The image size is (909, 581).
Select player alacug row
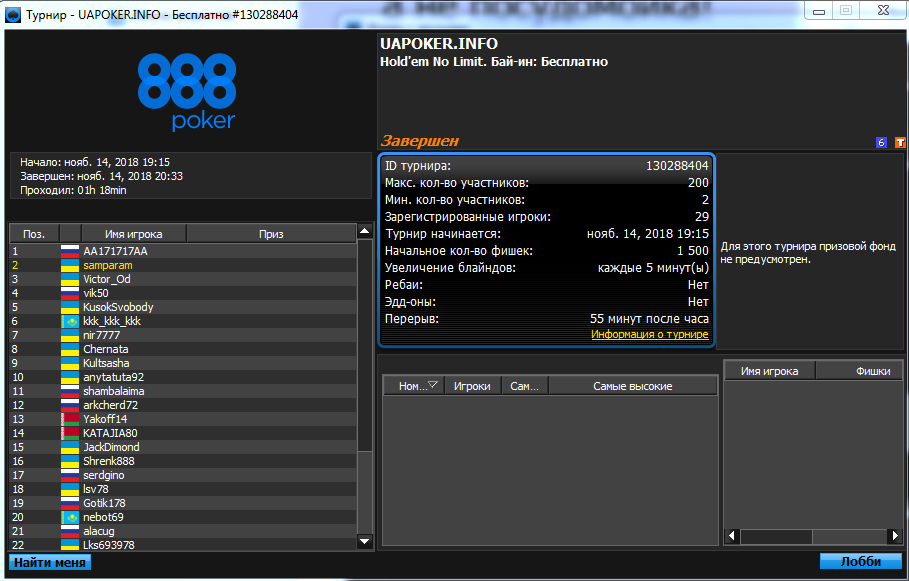pos(183,531)
